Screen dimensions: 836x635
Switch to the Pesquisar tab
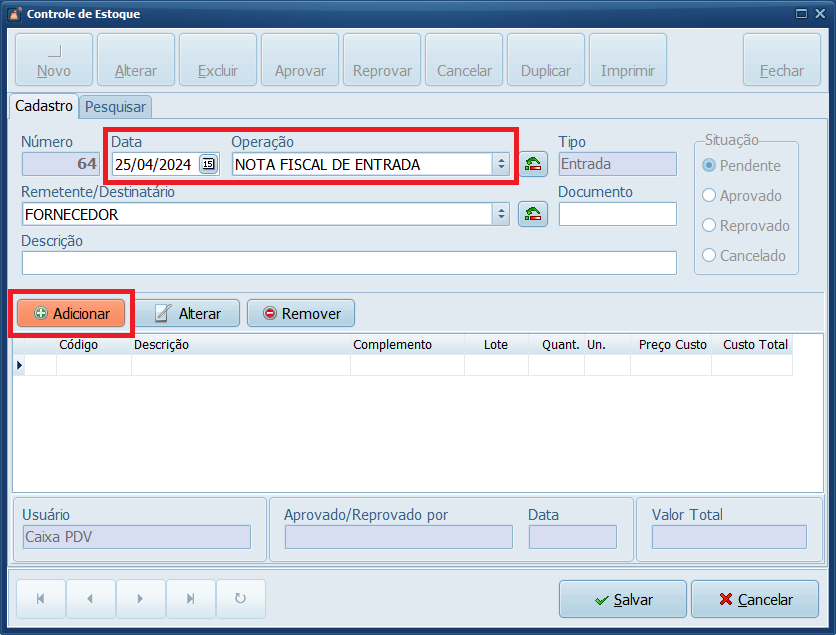point(115,106)
